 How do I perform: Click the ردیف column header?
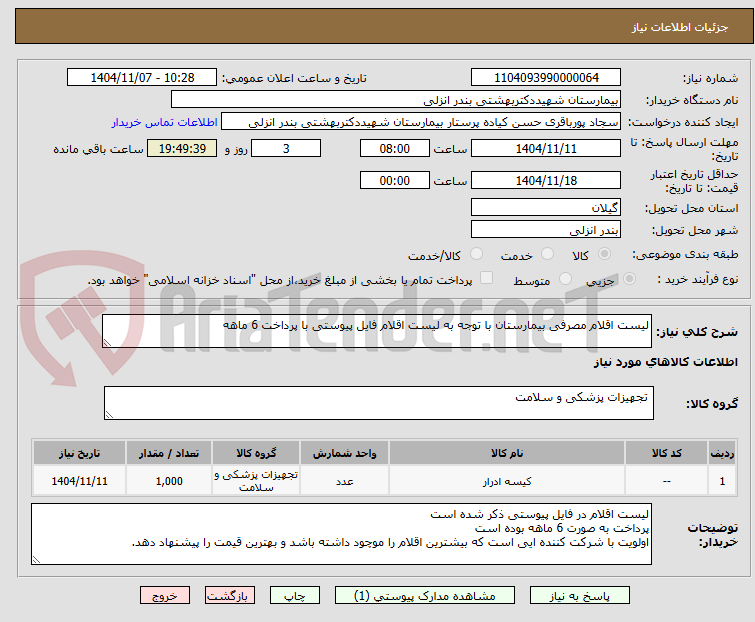click(722, 453)
